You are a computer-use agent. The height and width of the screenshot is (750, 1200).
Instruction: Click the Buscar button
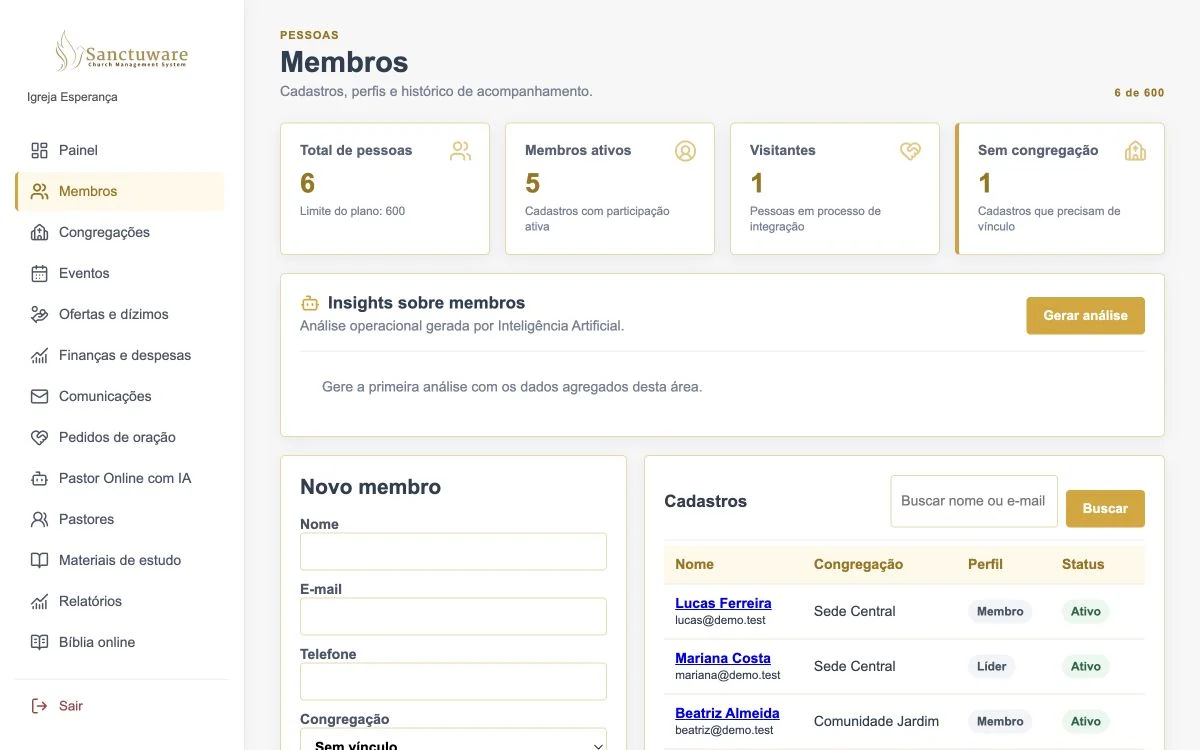pyautogui.click(x=1105, y=508)
